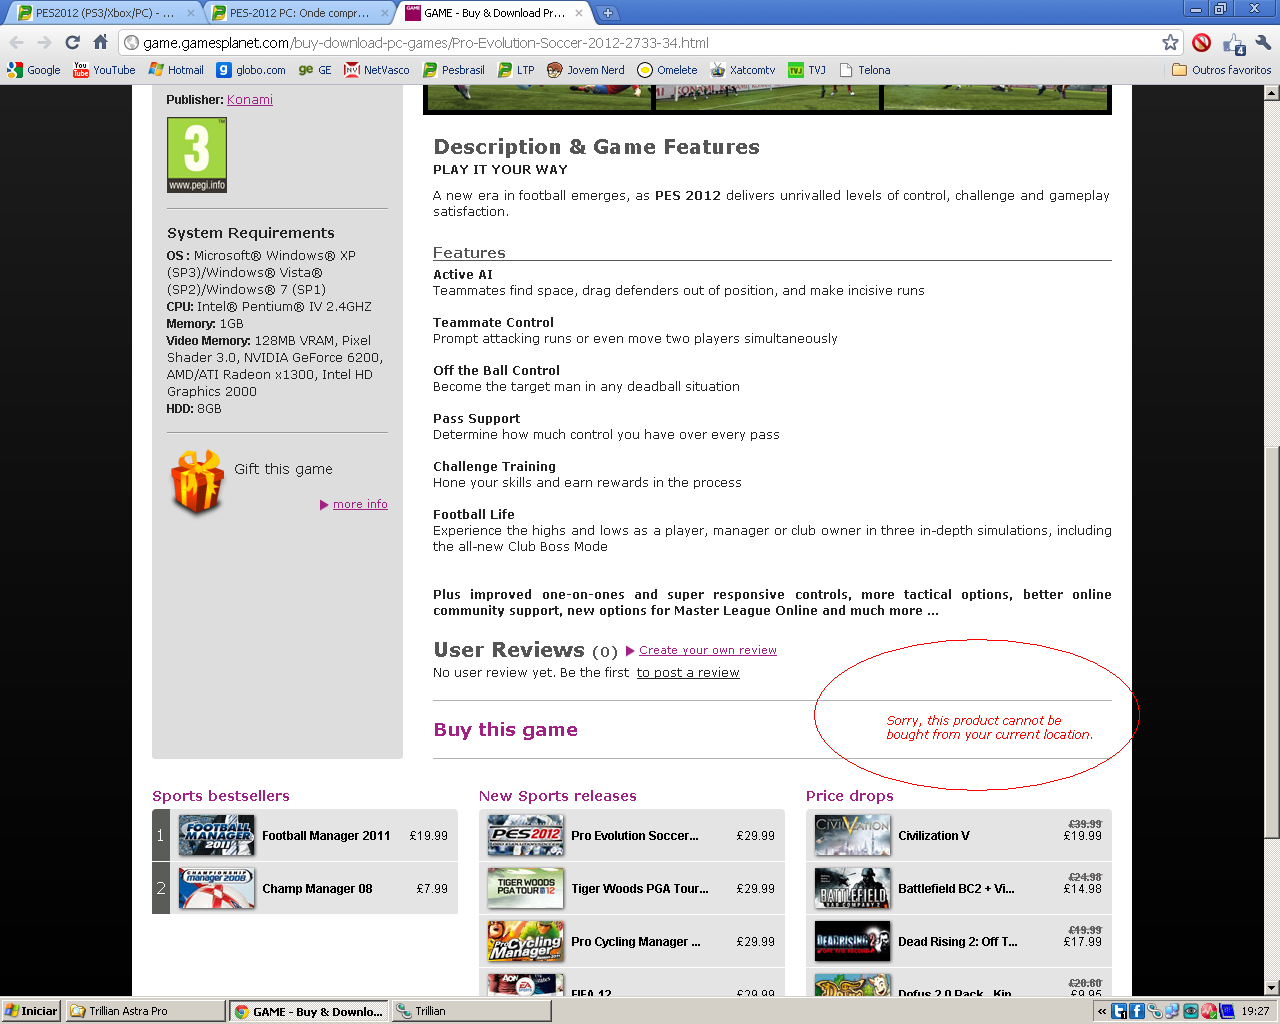The image size is (1280, 1024).
Task: Click the address bar URL field
Action: tap(640, 43)
